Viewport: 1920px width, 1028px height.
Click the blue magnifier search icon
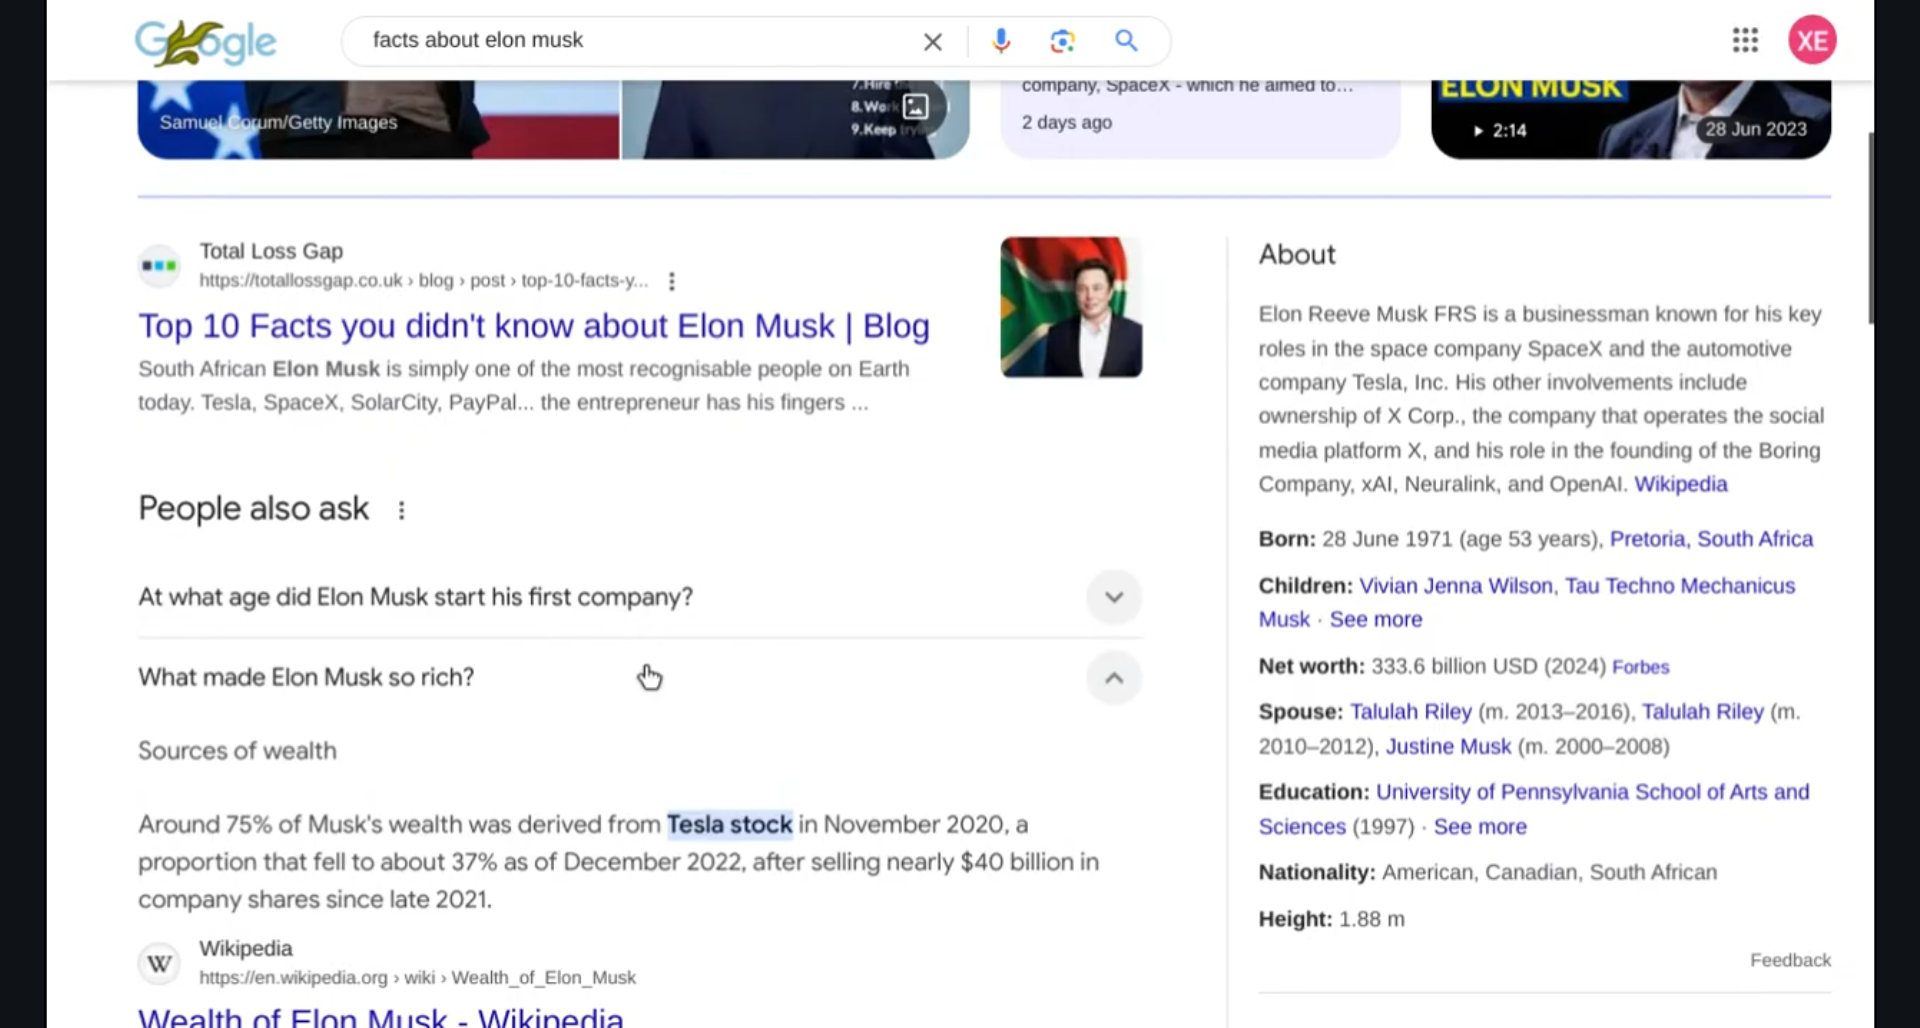pos(1126,41)
